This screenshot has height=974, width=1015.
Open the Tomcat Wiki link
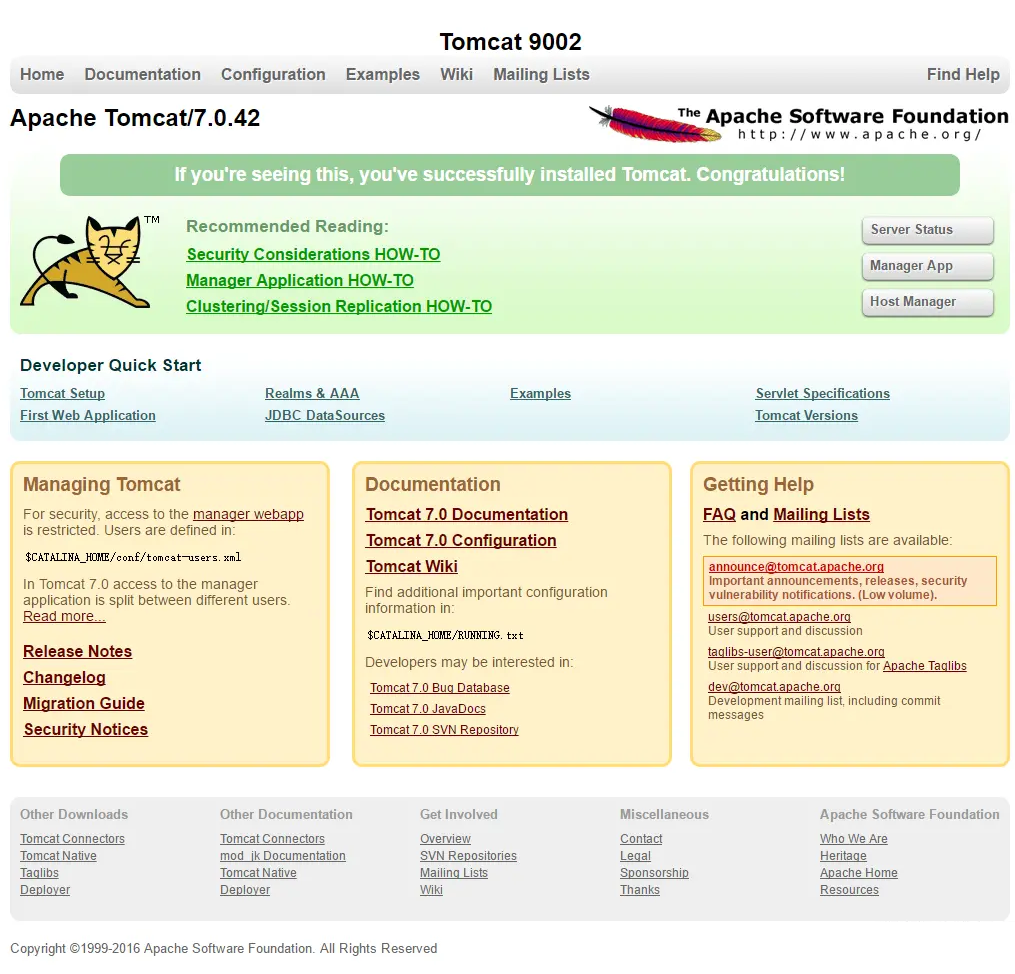[412, 566]
